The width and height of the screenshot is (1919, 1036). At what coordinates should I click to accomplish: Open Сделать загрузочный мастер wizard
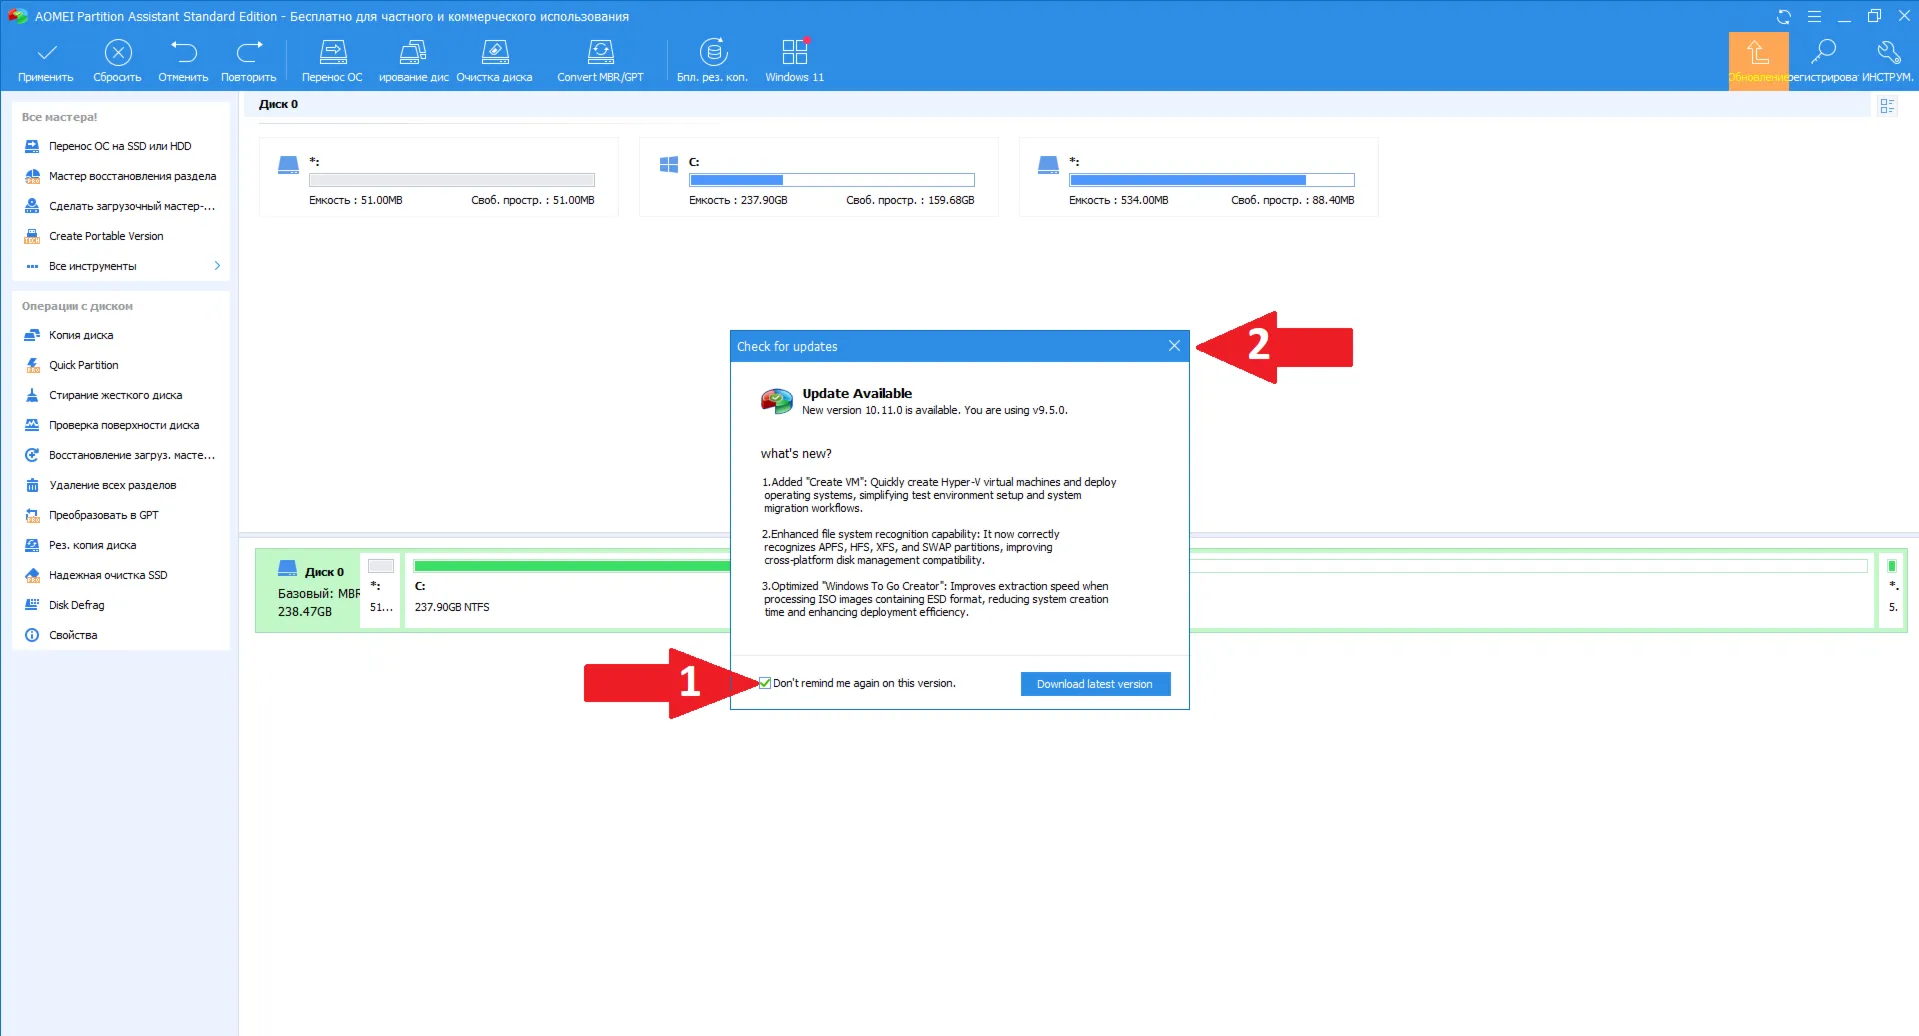(x=120, y=206)
